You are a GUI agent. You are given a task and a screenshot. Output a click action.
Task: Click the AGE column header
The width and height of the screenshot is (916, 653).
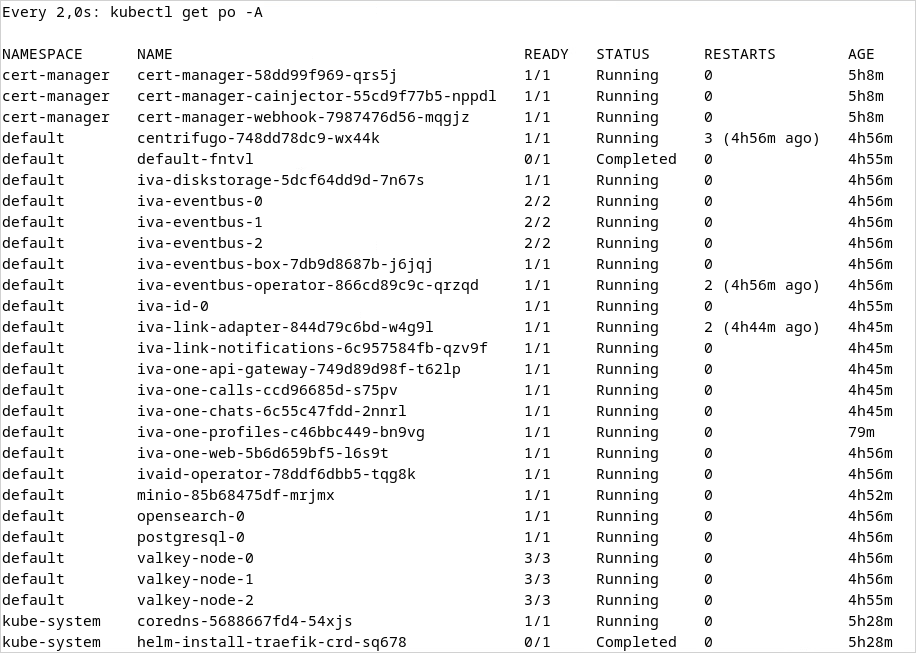click(x=861, y=54)
